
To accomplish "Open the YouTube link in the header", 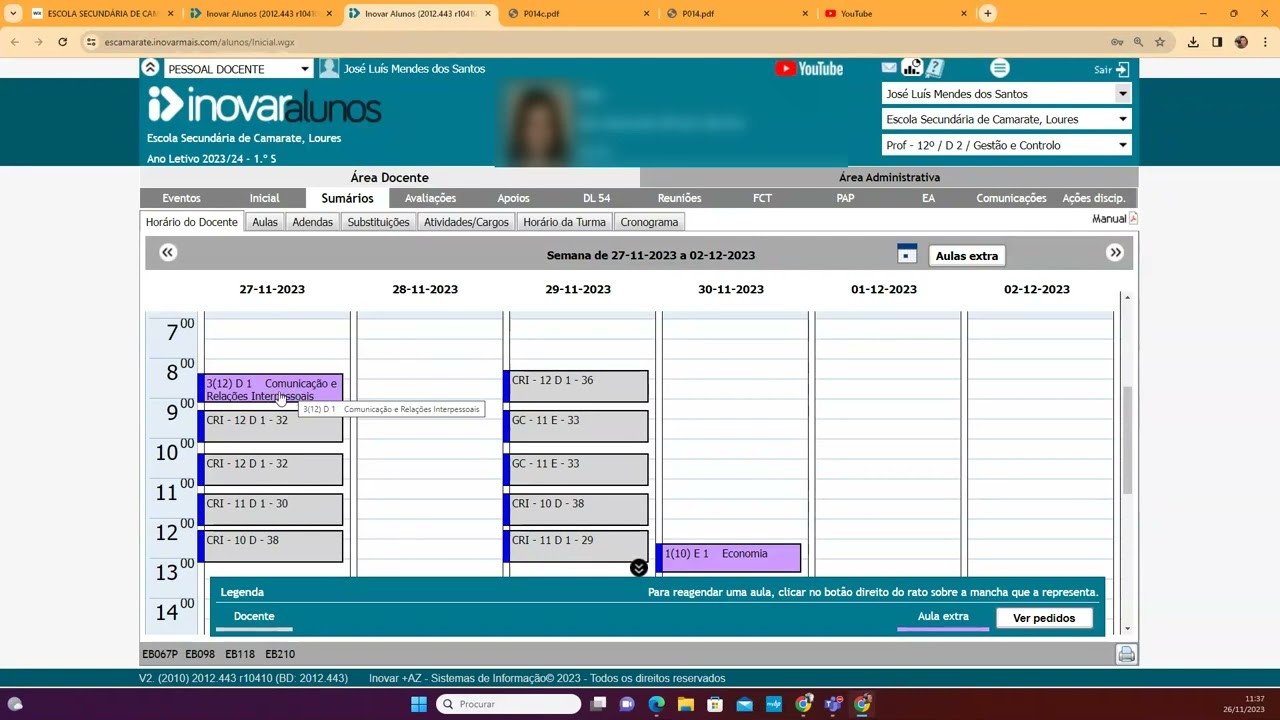I will click(809, 69).
